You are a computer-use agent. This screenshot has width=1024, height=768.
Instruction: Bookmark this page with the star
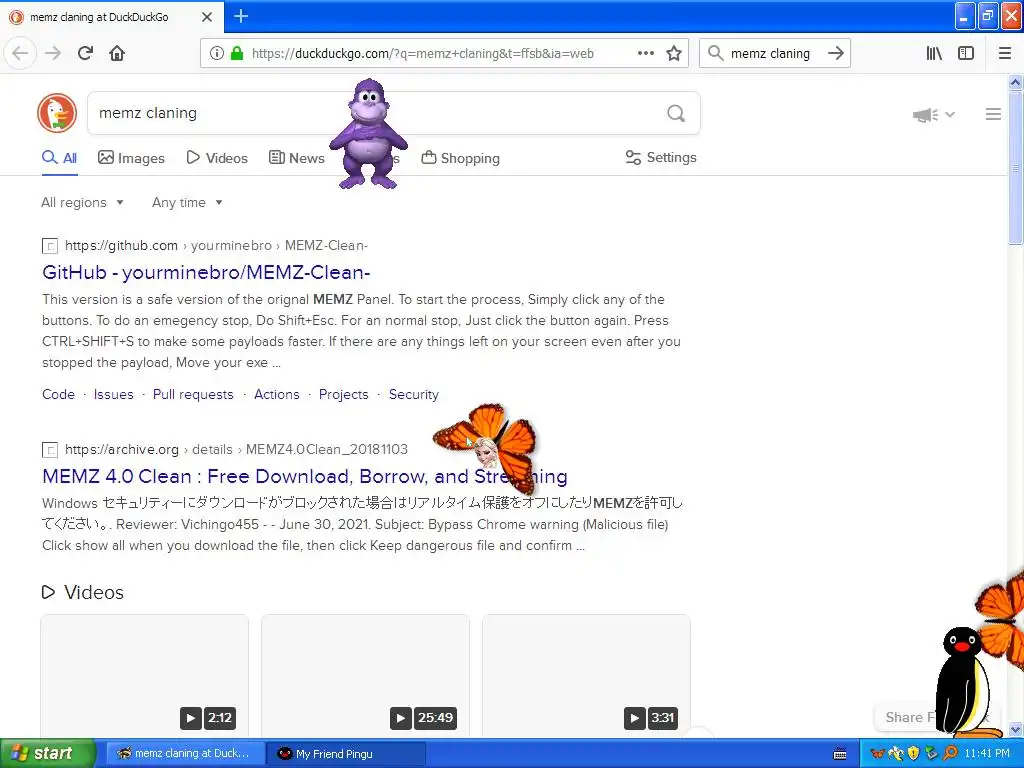click(x=674, y=54)
